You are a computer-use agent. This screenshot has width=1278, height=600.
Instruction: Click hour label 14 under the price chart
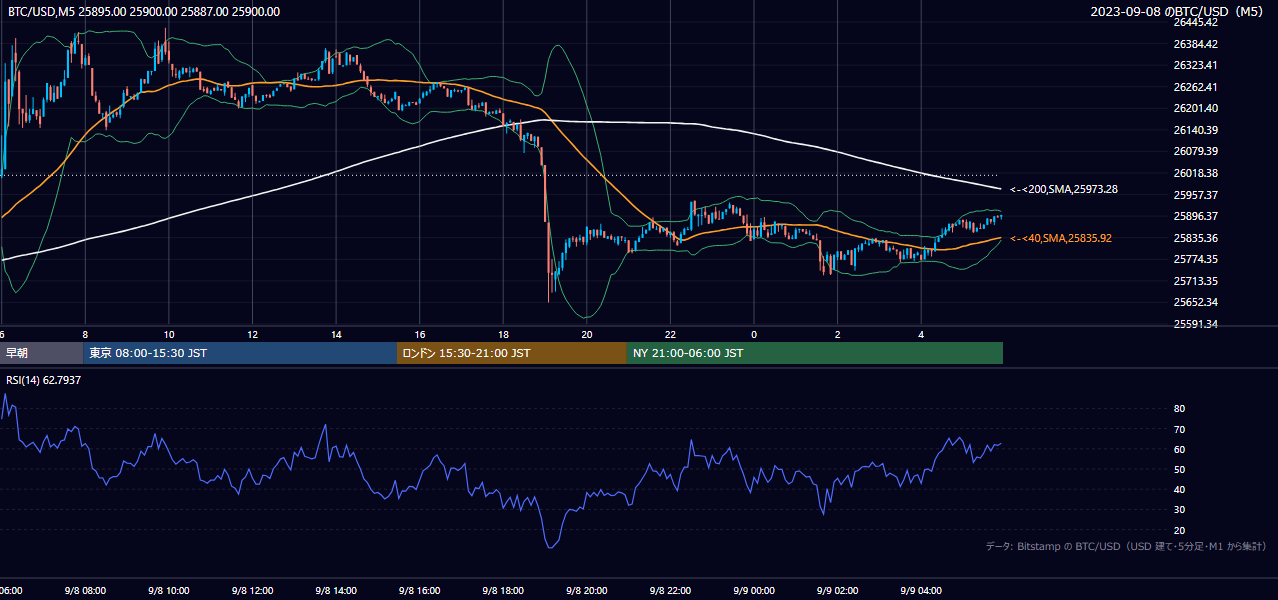337,334
